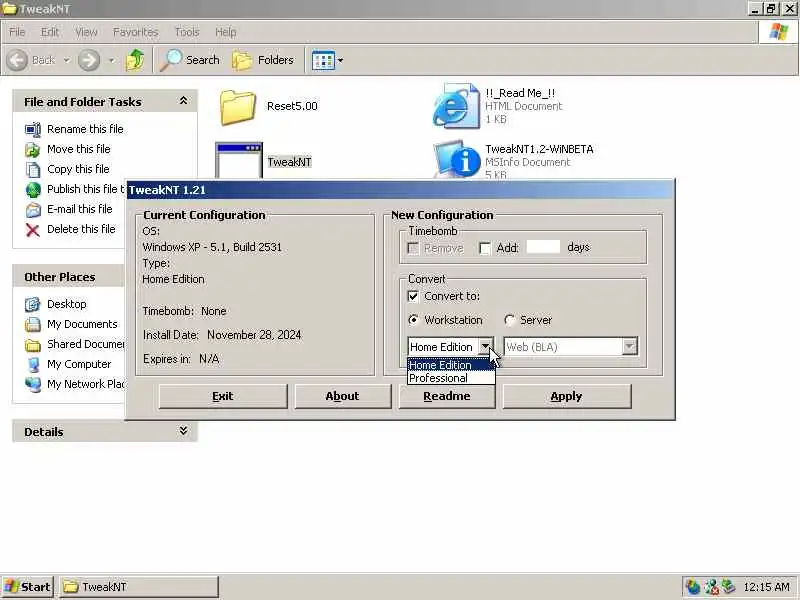Screen dimensions: 800x600
Task: Click Copy this file task icon
Action: [33, 169]
